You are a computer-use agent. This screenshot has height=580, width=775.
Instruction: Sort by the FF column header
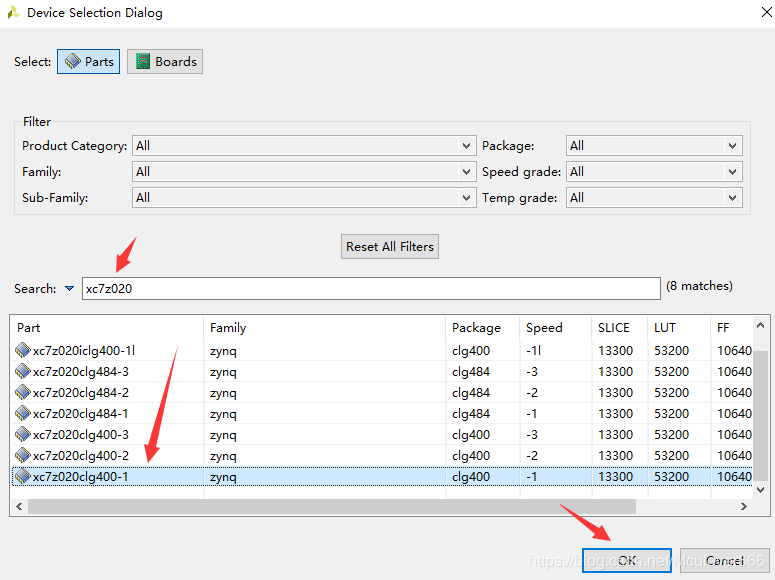pos(732,328)
